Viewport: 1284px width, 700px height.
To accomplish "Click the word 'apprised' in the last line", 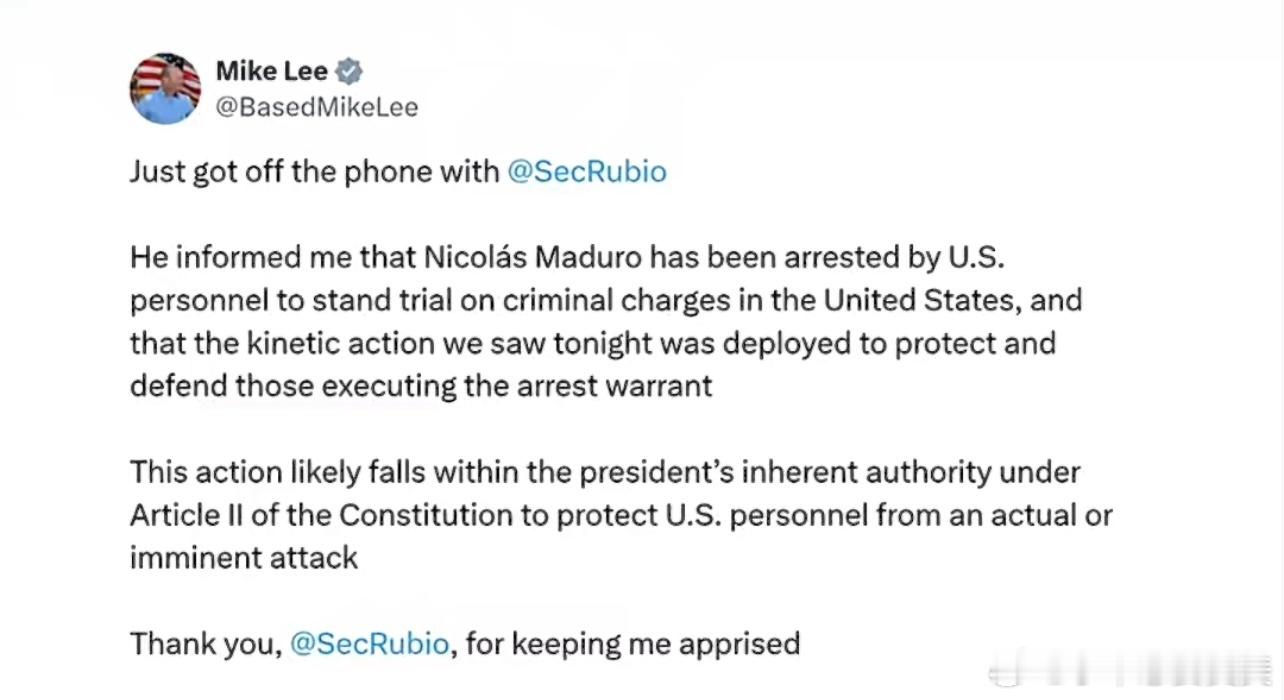I will (x=739, y=643).
